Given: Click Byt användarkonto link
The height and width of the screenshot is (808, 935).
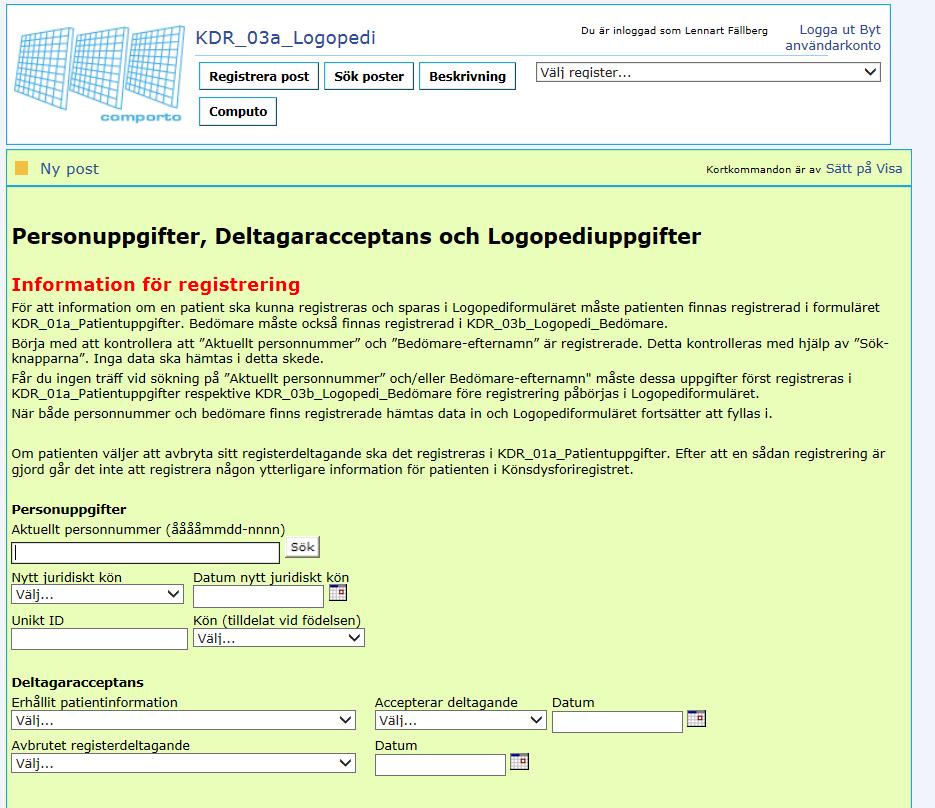Looking at the screenshot, I should pyautogui.click(x=833, y=38).
